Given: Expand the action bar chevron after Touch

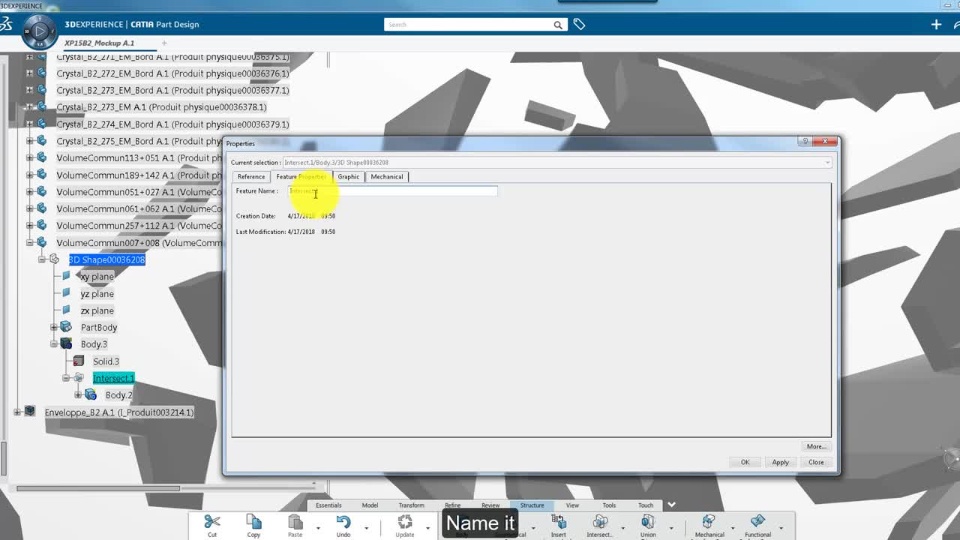Looking at the screenshot, I should click(672, 504).
